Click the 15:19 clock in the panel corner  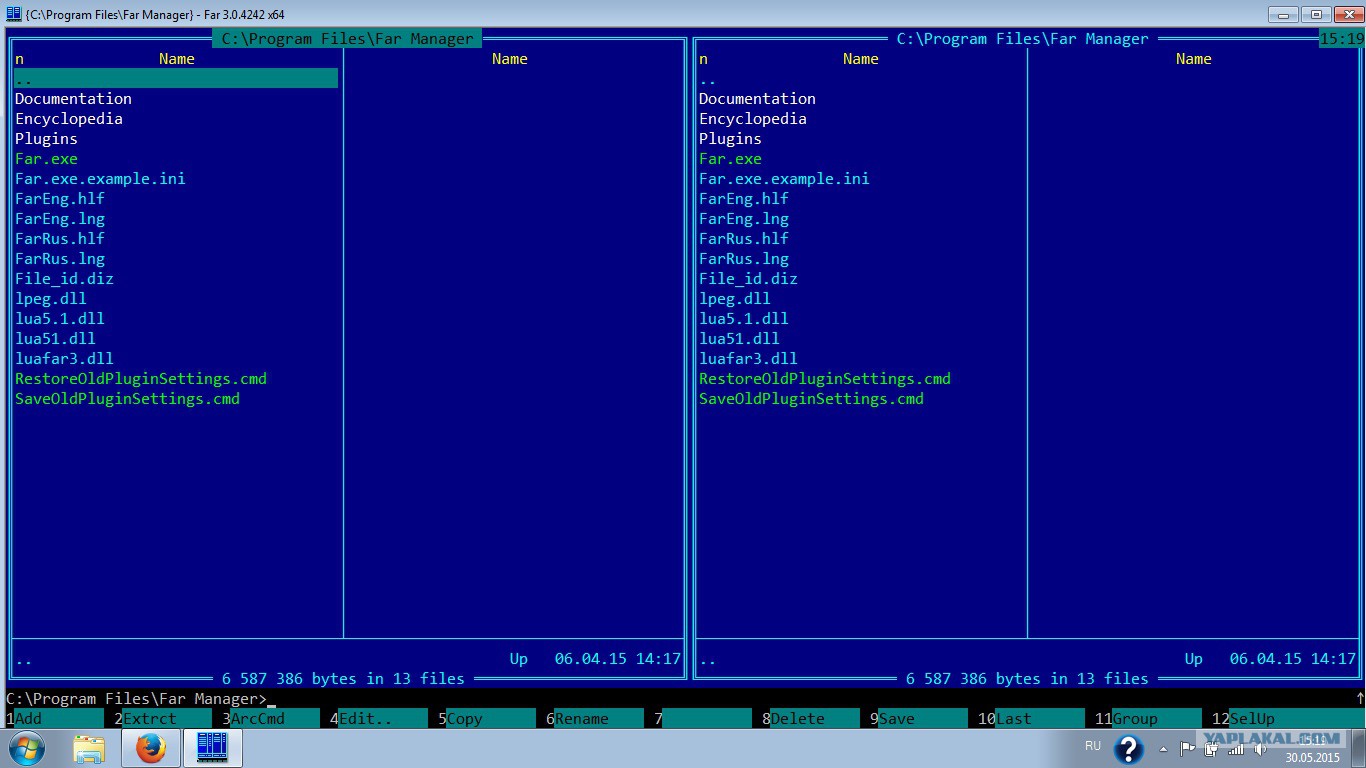coord(1341,39)
